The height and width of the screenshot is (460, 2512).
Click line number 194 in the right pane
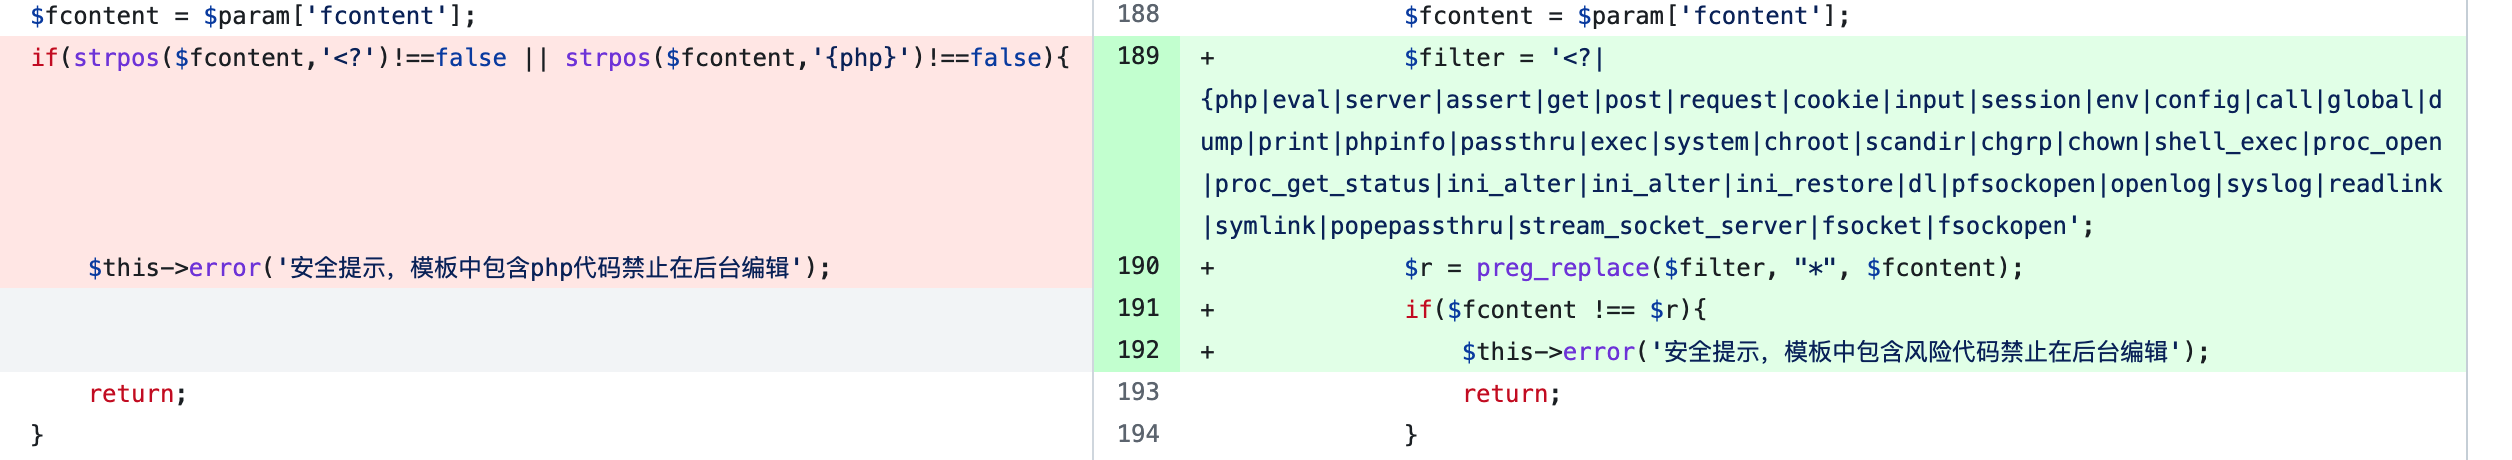[1138, 434]
